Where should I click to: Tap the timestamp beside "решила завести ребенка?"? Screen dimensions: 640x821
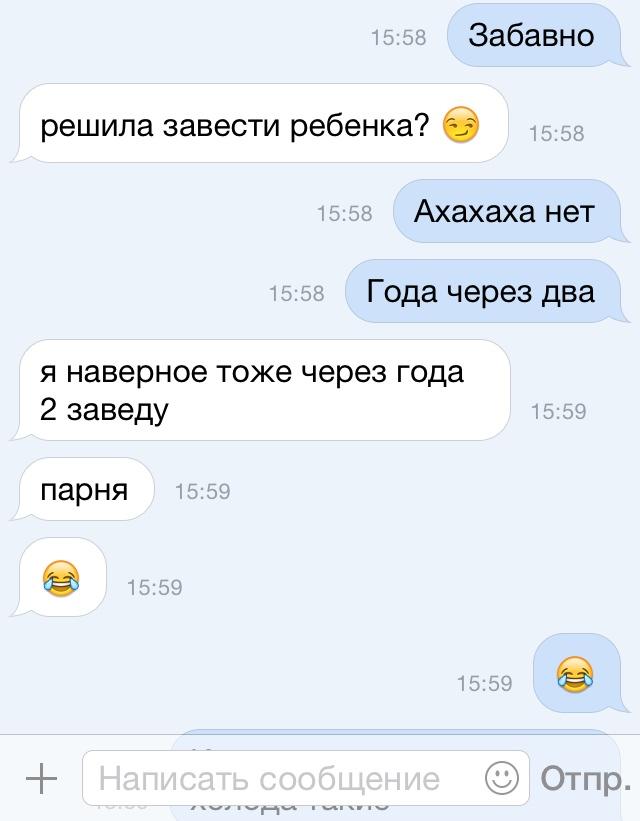tap(556, 134)
